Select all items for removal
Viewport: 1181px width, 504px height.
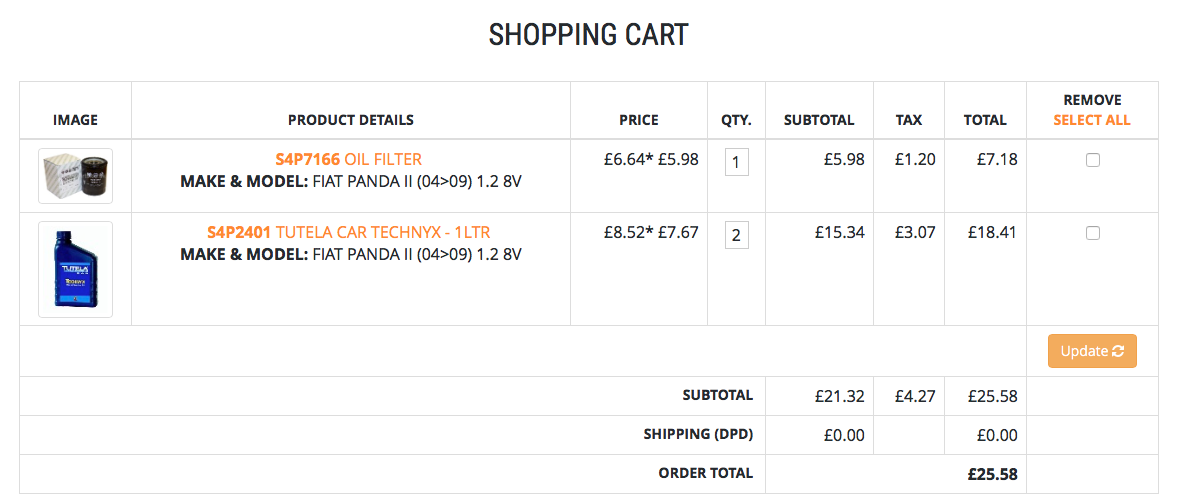pos(1091,121)
